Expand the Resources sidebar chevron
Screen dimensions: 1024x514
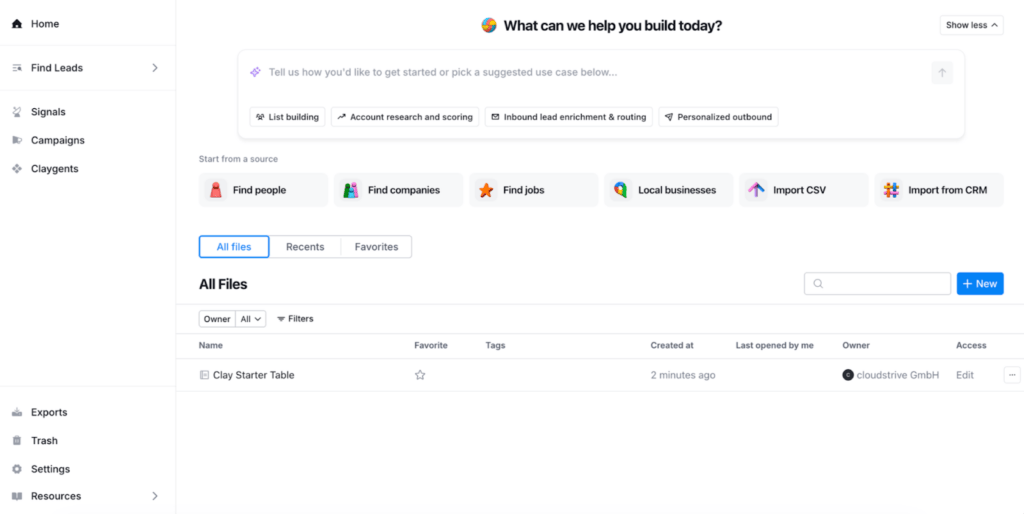tap(155, 496)
